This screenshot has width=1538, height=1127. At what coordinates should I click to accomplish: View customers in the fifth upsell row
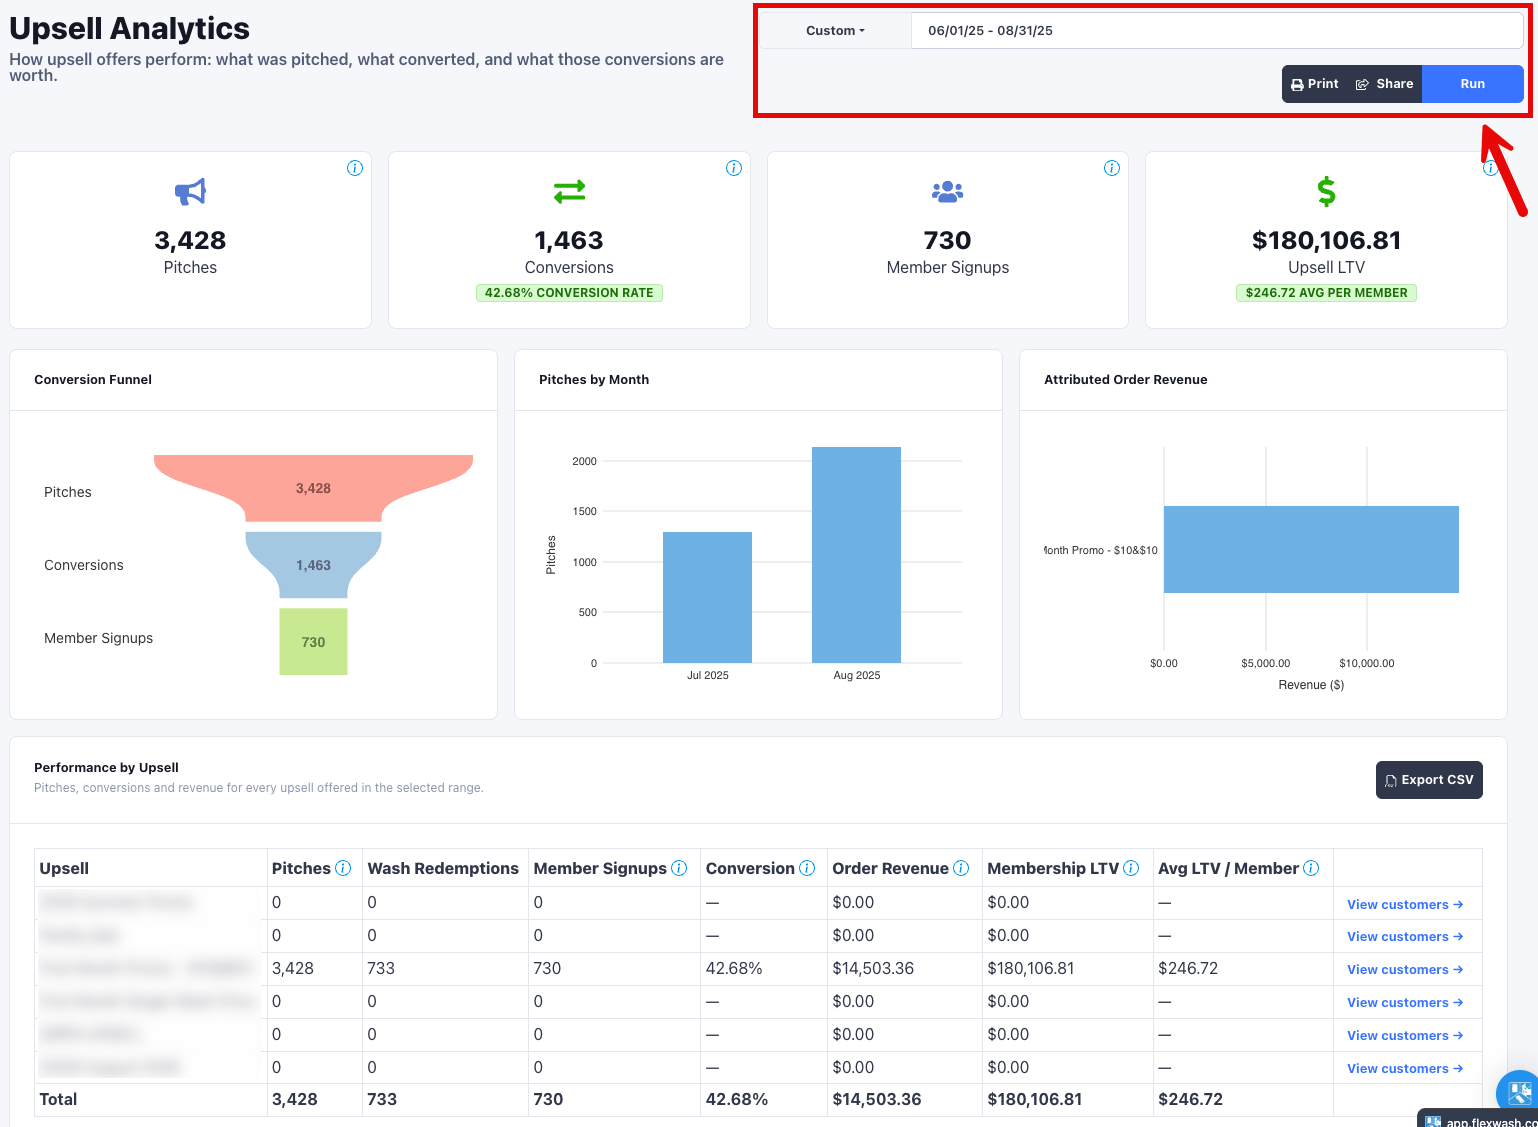coord(1405,1036)
